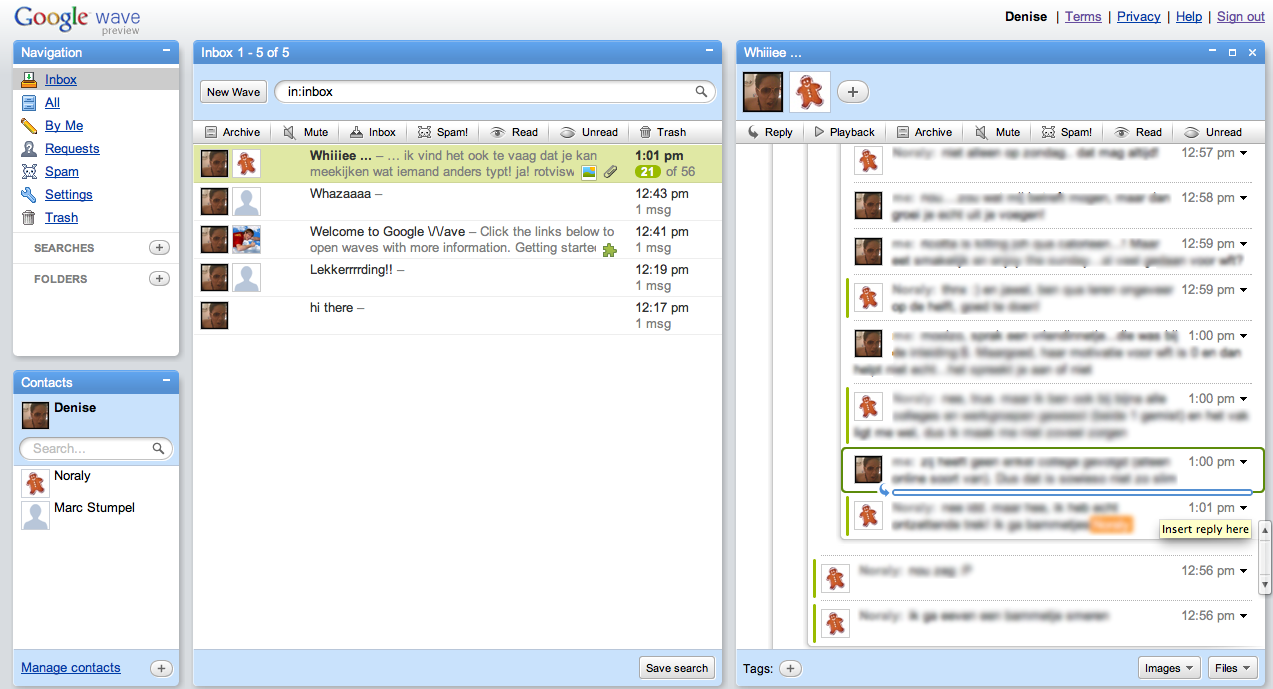Image resolution: width=1273 pixels, height=689 pixels.
Task: Add a tag with plus button
Action: (x=790, y=668)
